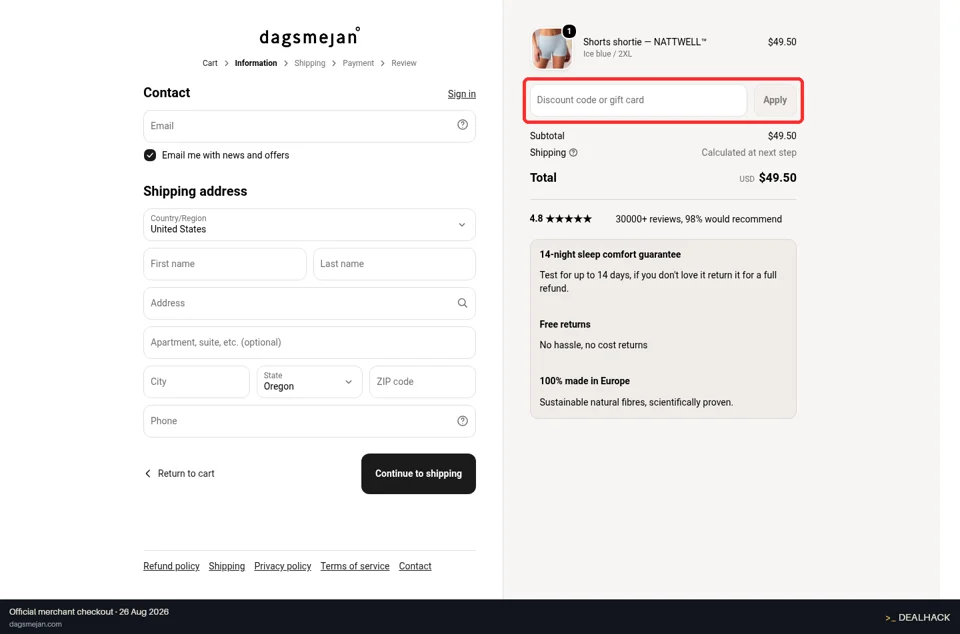Click the Phone field help icon
This screenshot has width=960, height=634.
[x=462, y=421]
